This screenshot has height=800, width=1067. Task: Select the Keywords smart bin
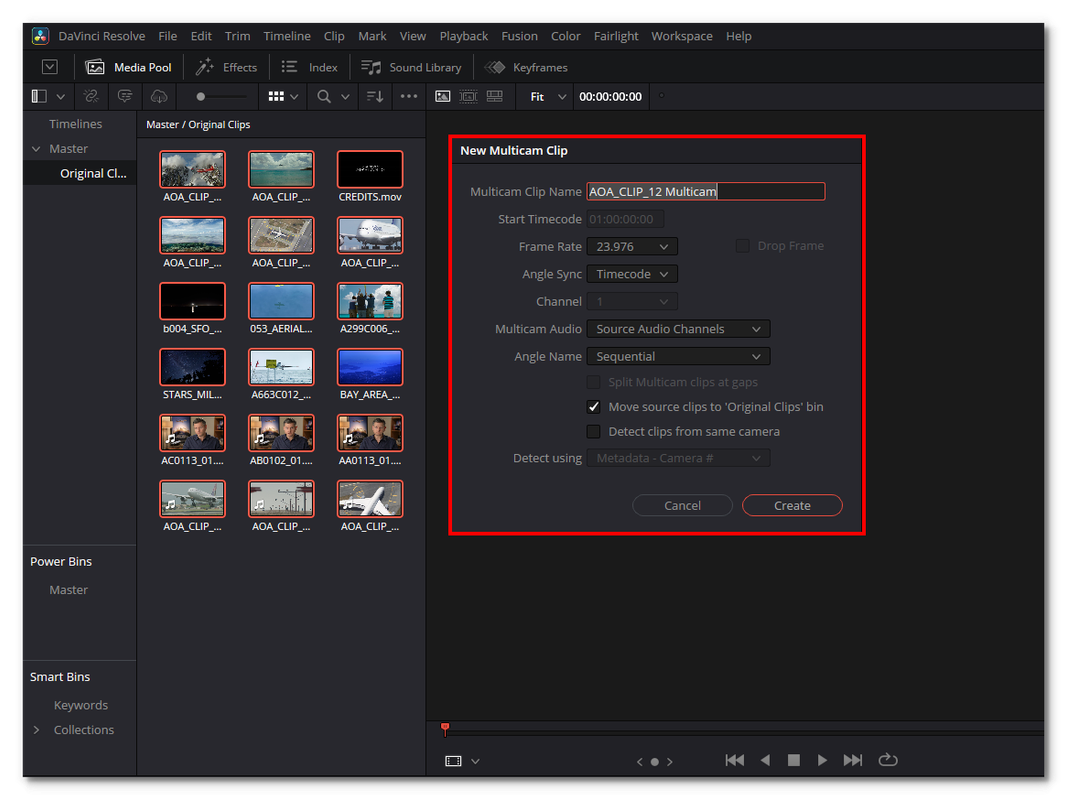[x=80, y=705]
